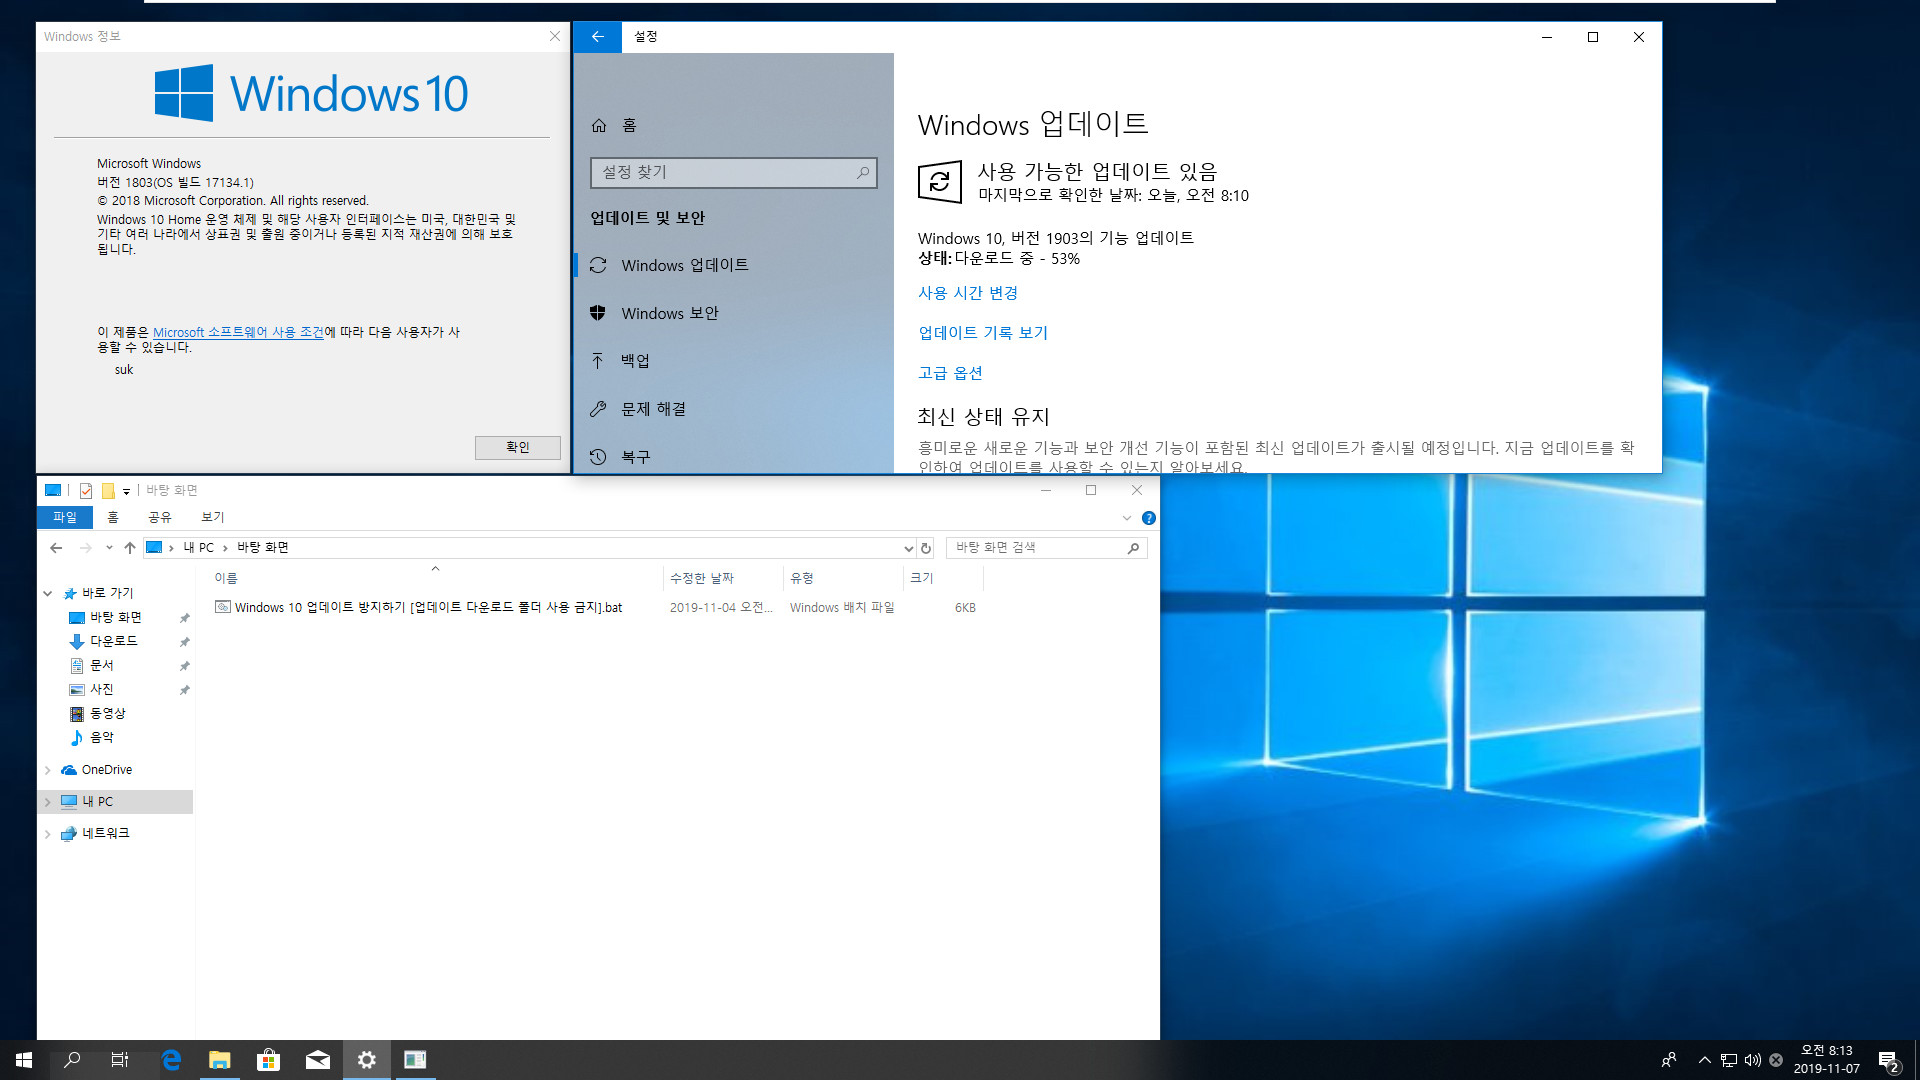Screen dimensions: 1920x1080
Task: Sort by 크기 column header
Action: pos(943,578)
